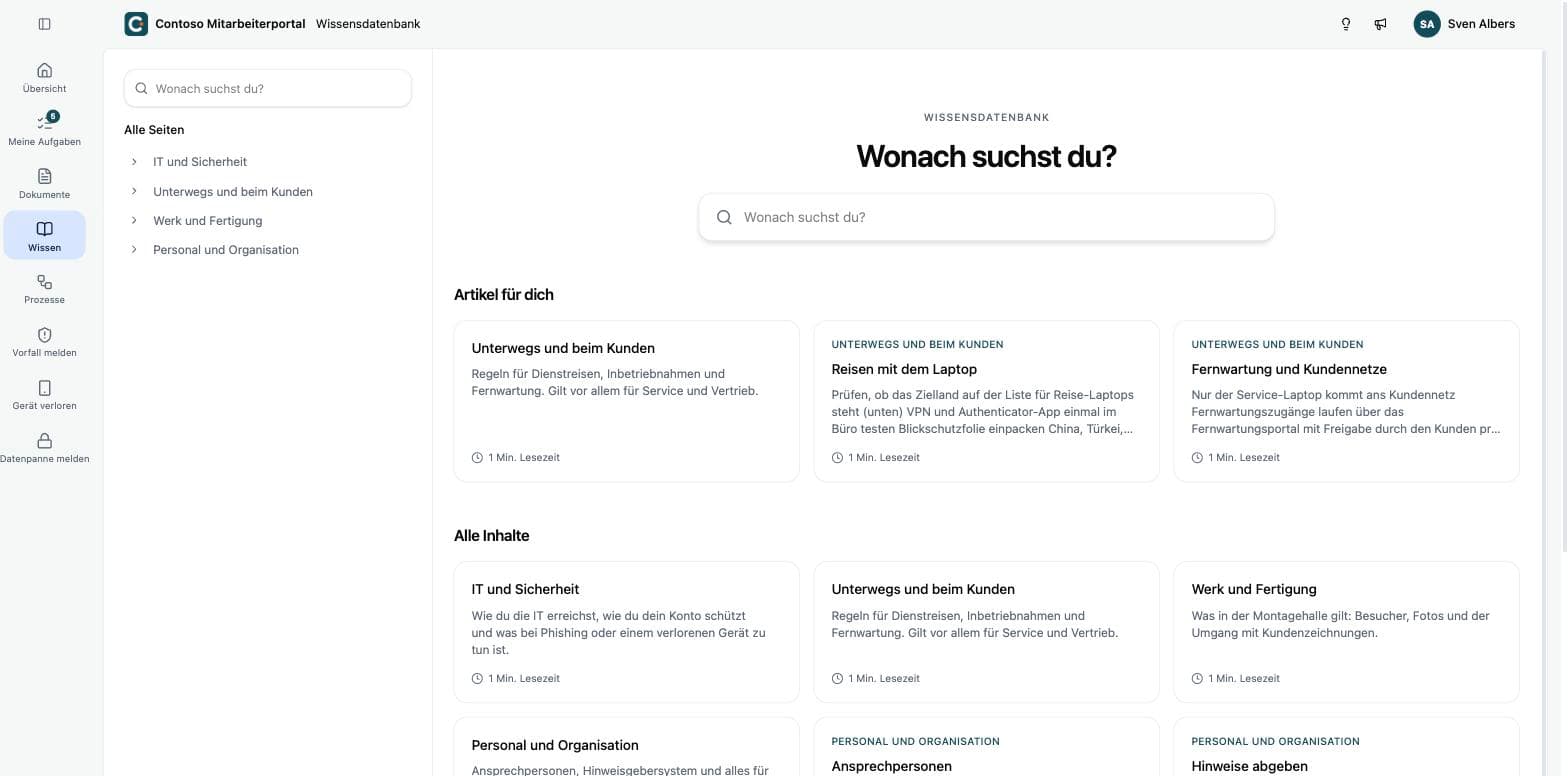Click the Artikel für dich heading
Image resolution: width=1568 pixels, height=776 pixels.
point(504,295)
